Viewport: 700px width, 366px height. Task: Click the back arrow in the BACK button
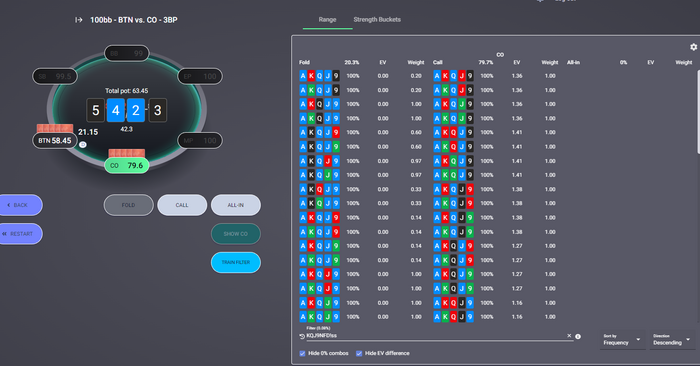[8, 205]
